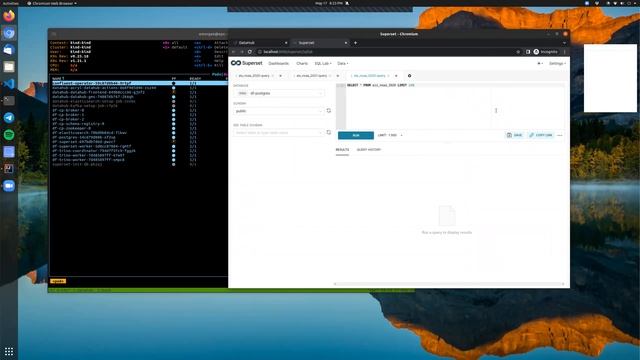Add a new query tab
Screen dimensions: 640x360
point(409,76)
